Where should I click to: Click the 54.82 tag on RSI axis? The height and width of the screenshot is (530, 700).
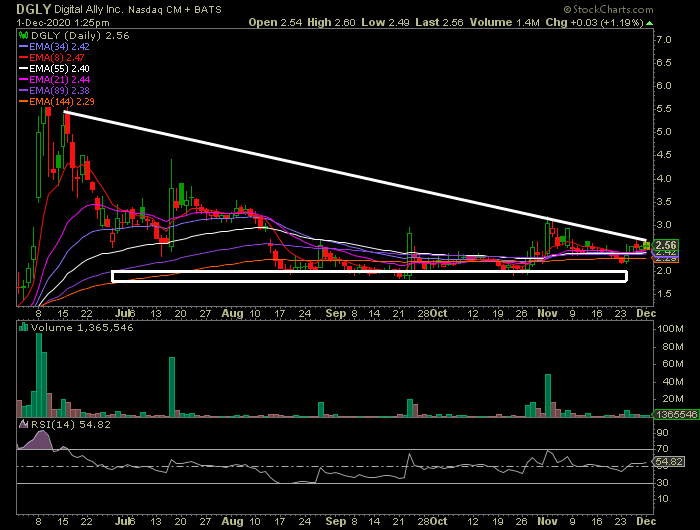668,462
